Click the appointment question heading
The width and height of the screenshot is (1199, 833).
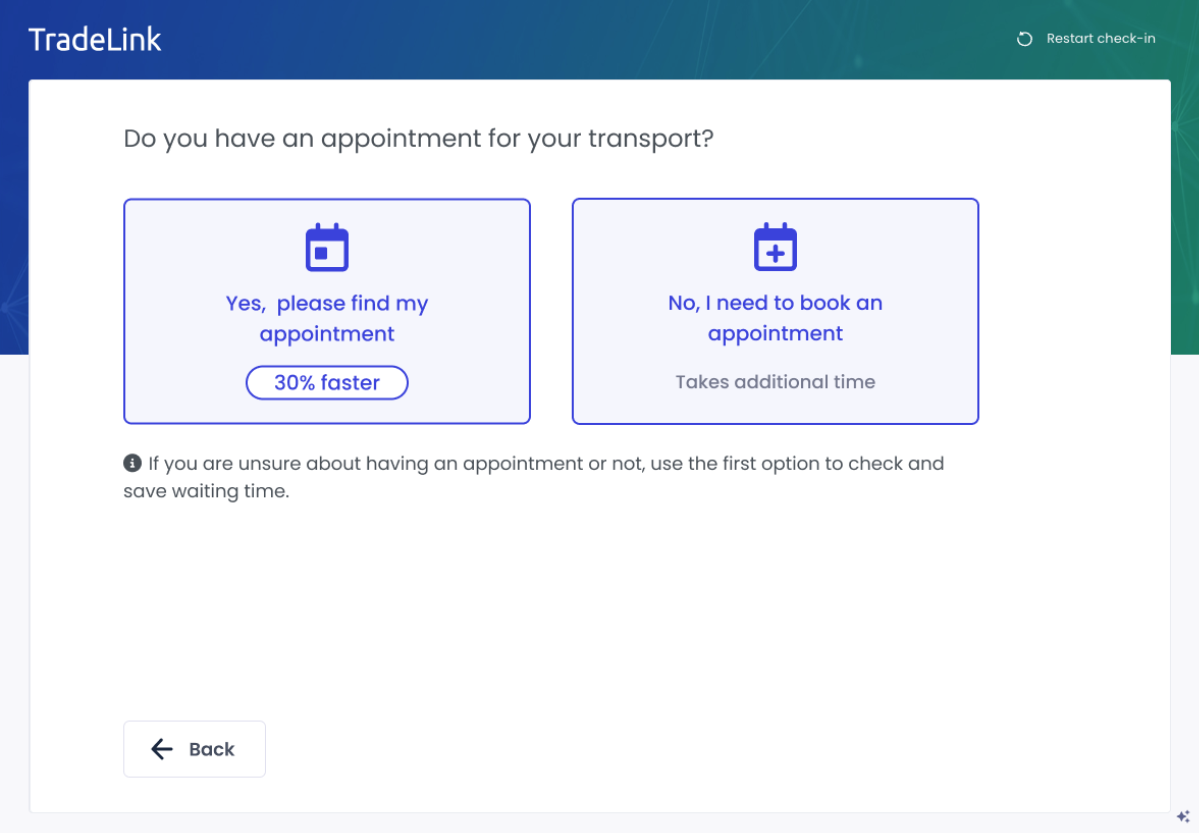[x=418, y=138]
